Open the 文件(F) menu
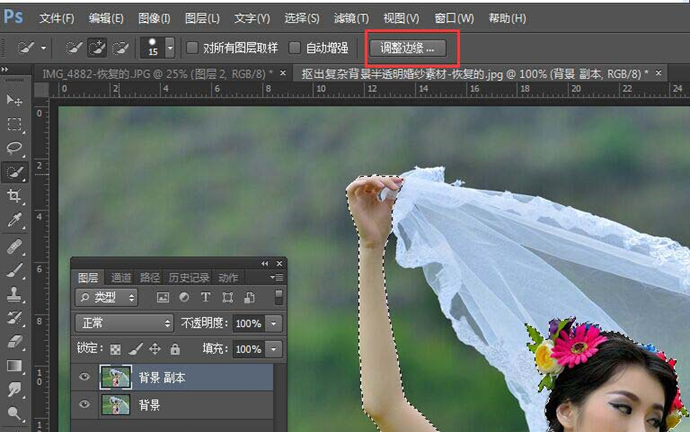 pos(56,18)
